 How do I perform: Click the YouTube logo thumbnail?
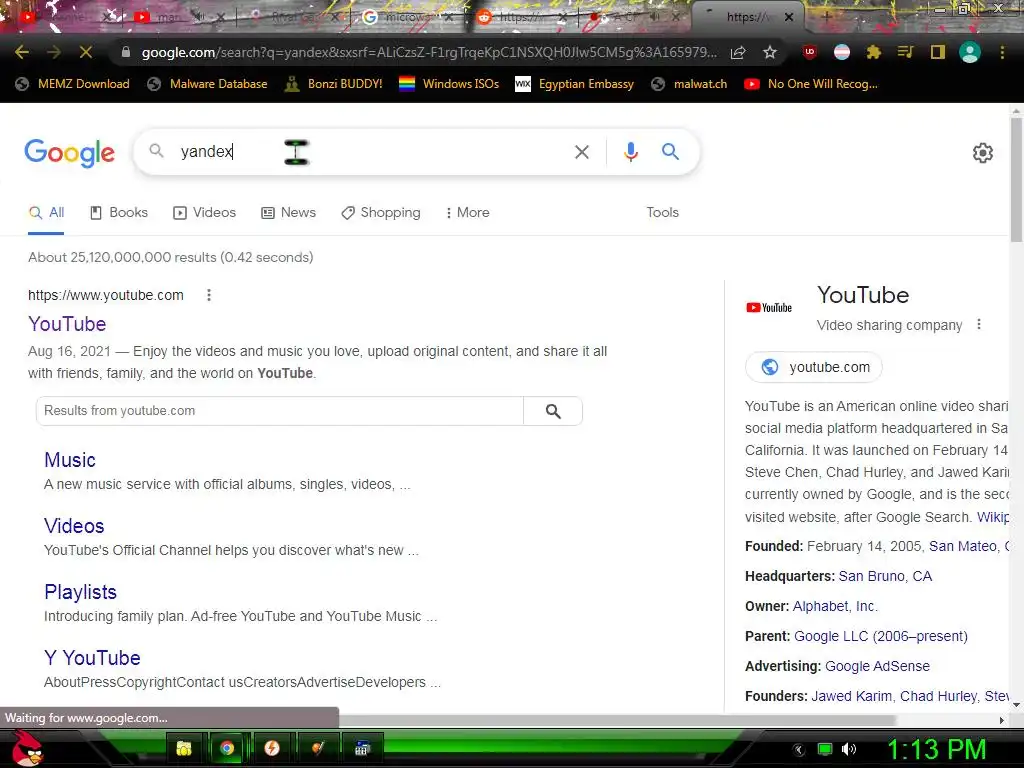click(x=769, y=308)
